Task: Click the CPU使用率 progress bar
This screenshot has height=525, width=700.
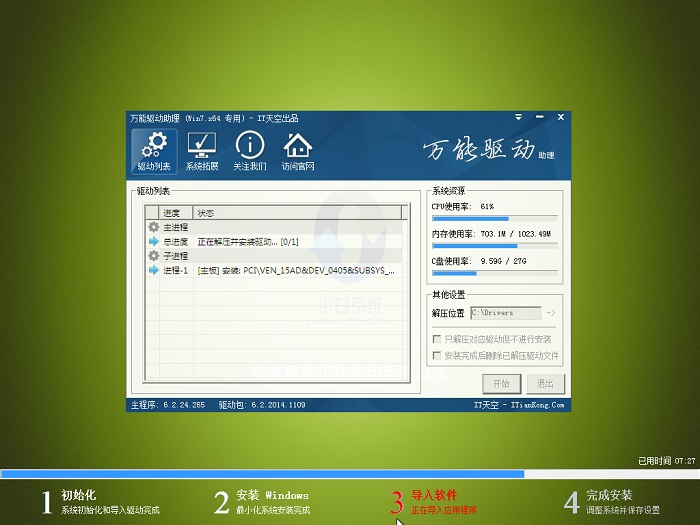Action: (495, 219)
